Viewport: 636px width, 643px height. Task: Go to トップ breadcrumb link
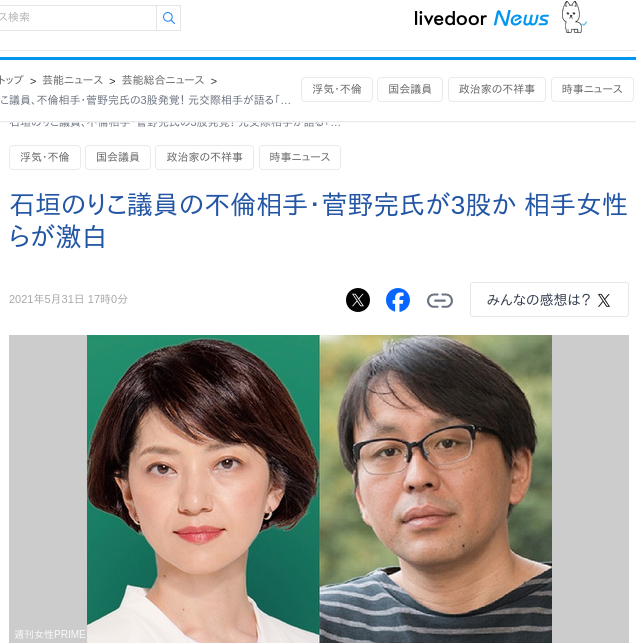(x=11, y=80)
